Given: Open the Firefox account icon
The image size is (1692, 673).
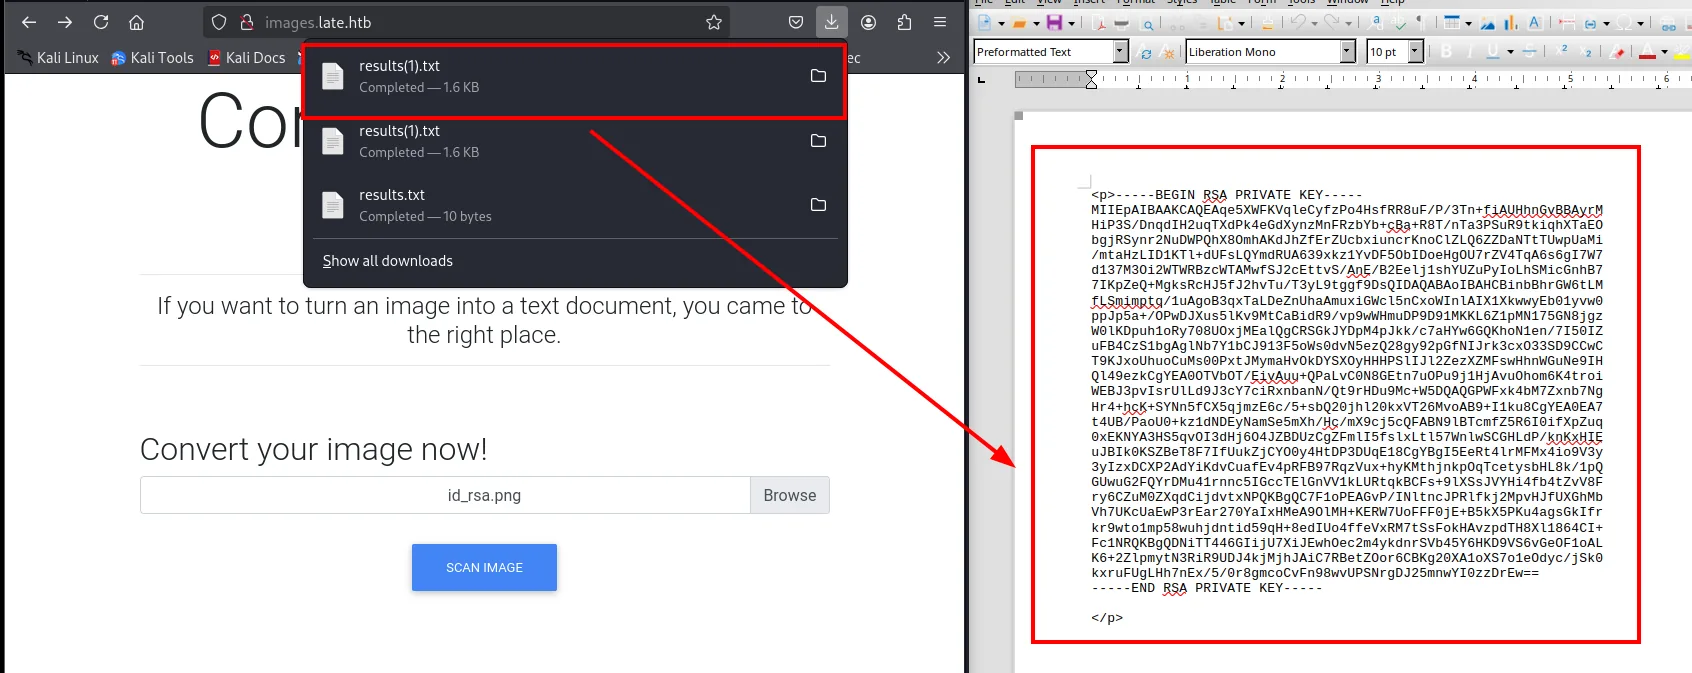Looking at the screenshot, I should click(x=868, y=22).
